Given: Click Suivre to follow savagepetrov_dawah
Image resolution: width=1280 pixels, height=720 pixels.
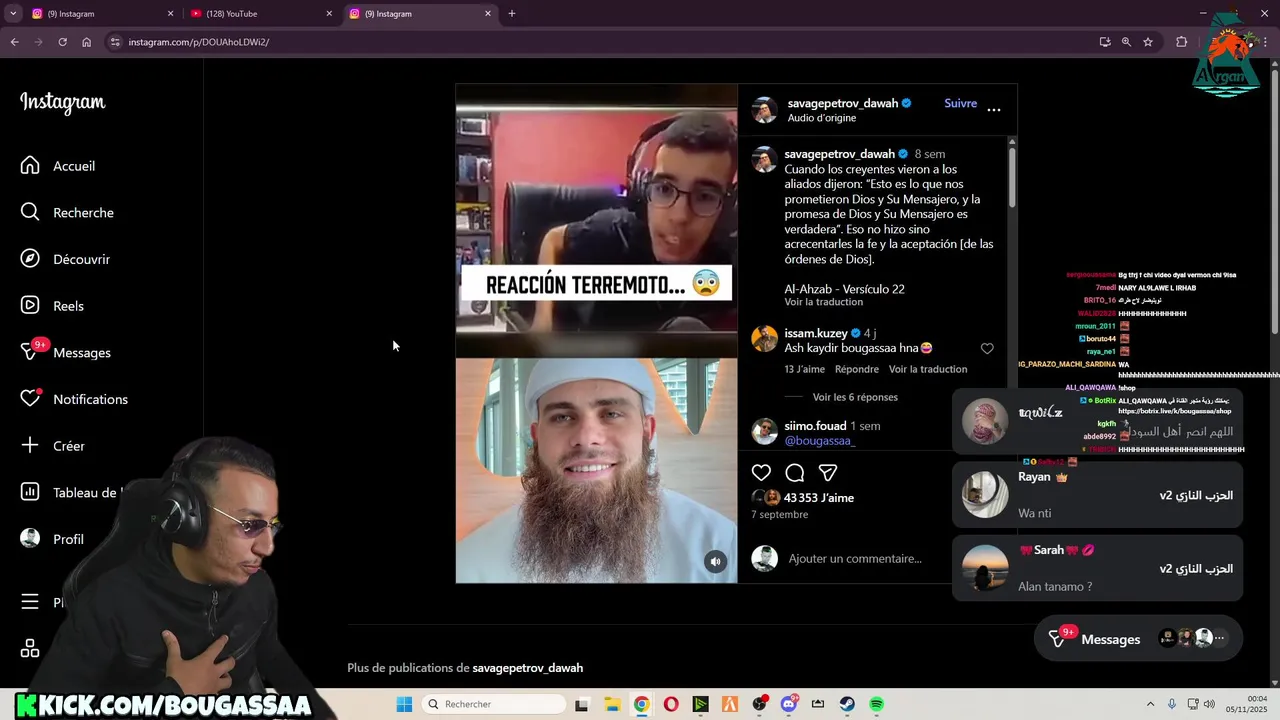Looking at the screenshot, I should [960, 103].
